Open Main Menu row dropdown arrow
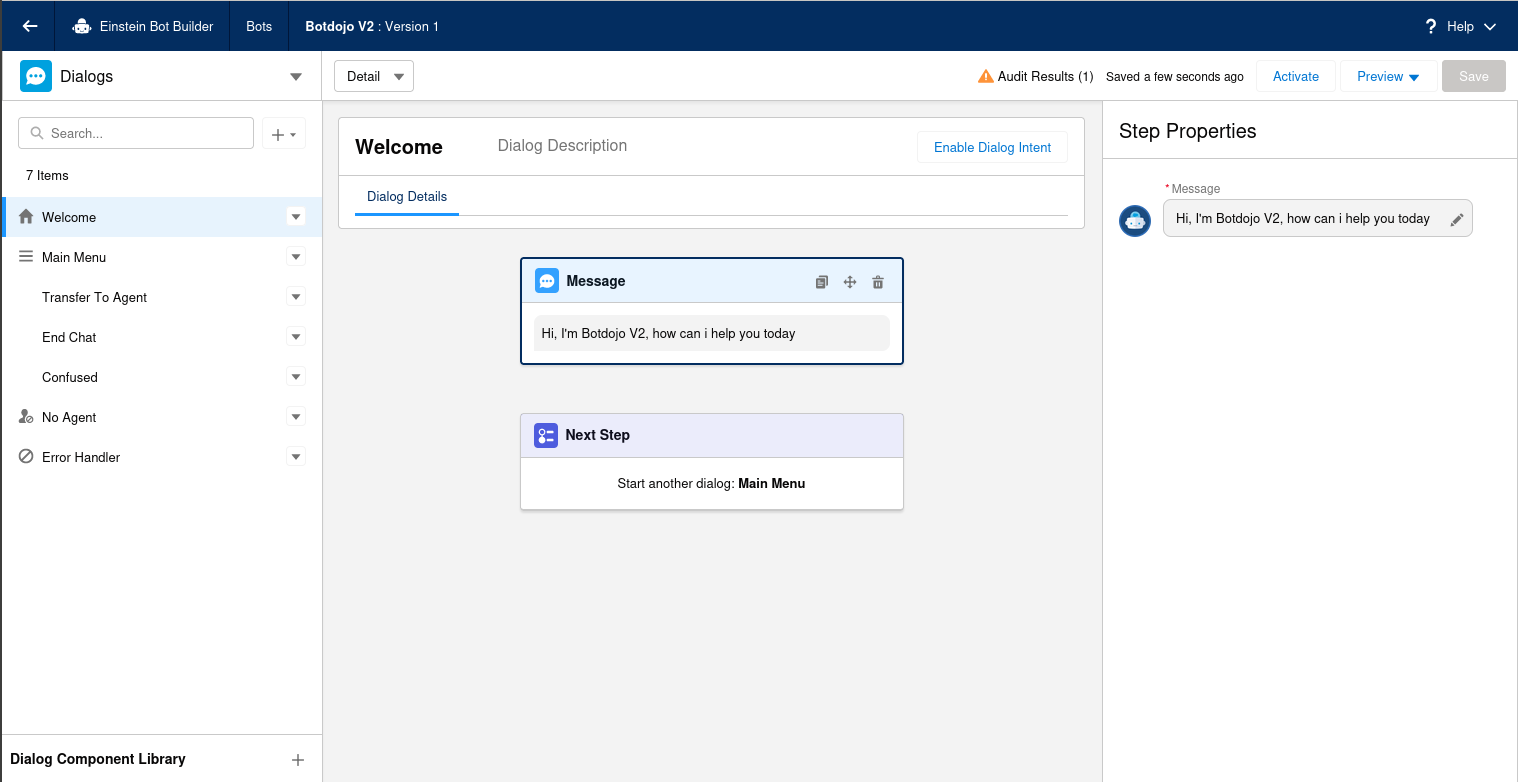The image size is (1518, 782). (295, 257)
